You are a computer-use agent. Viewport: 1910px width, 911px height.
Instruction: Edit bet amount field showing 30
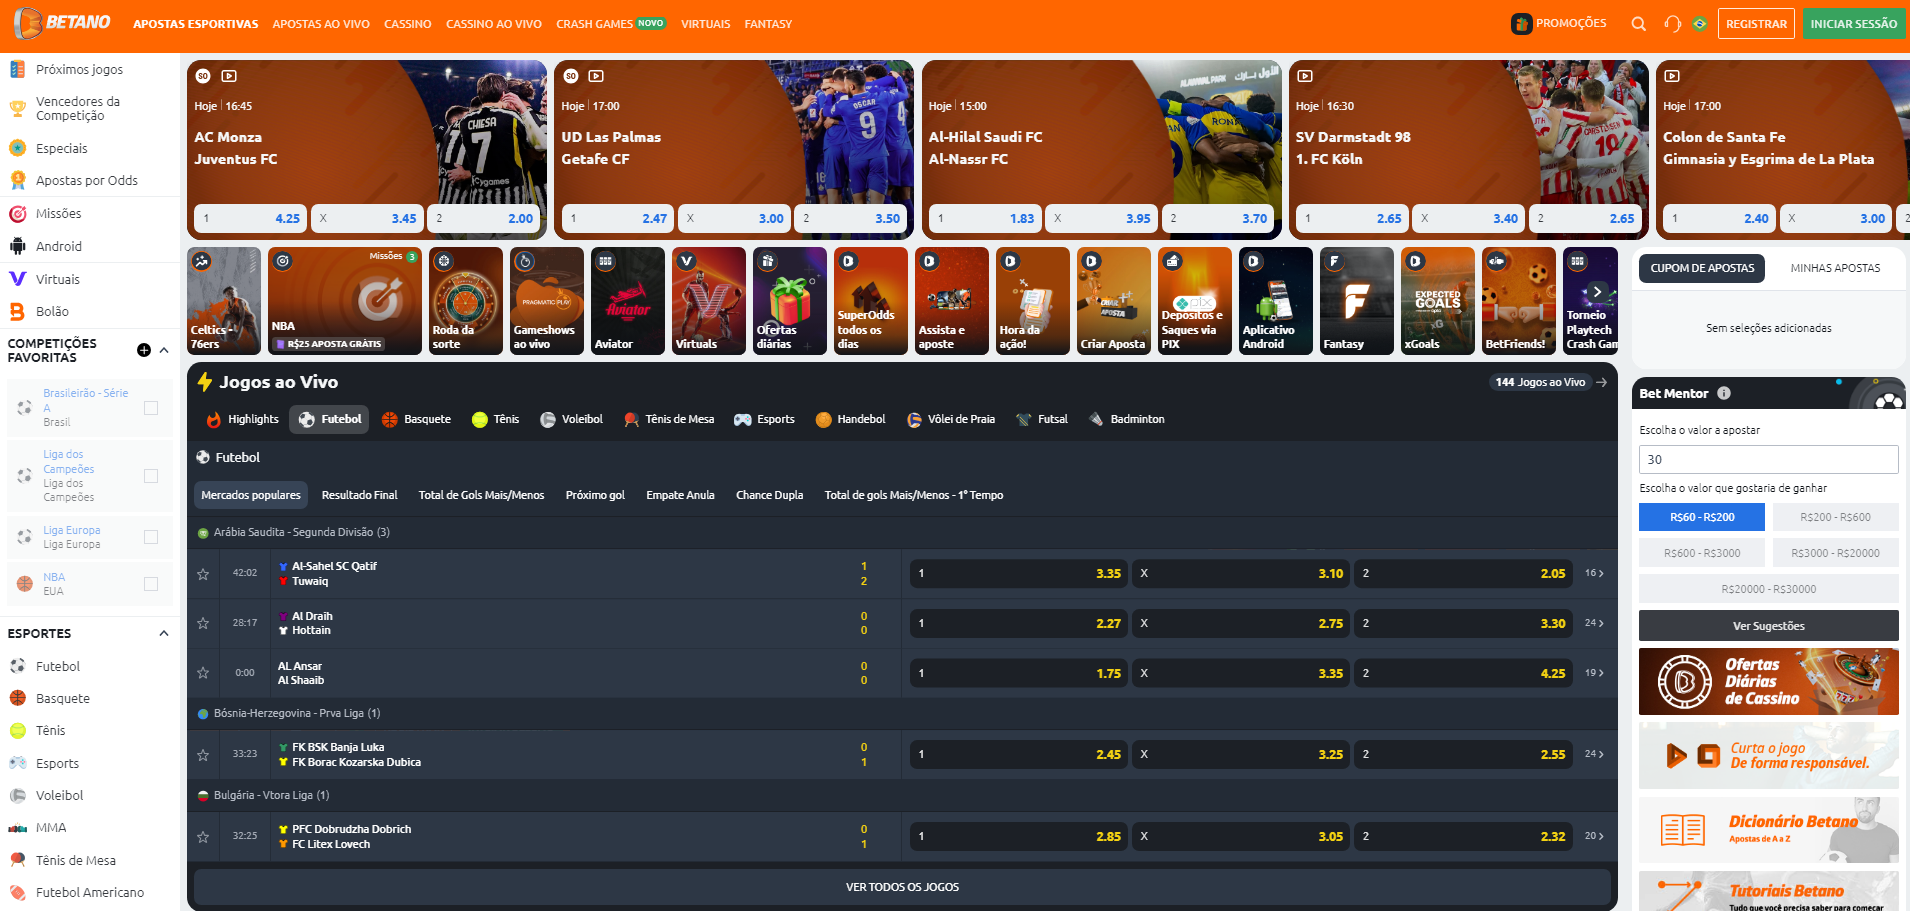(x=1769, y=460)
